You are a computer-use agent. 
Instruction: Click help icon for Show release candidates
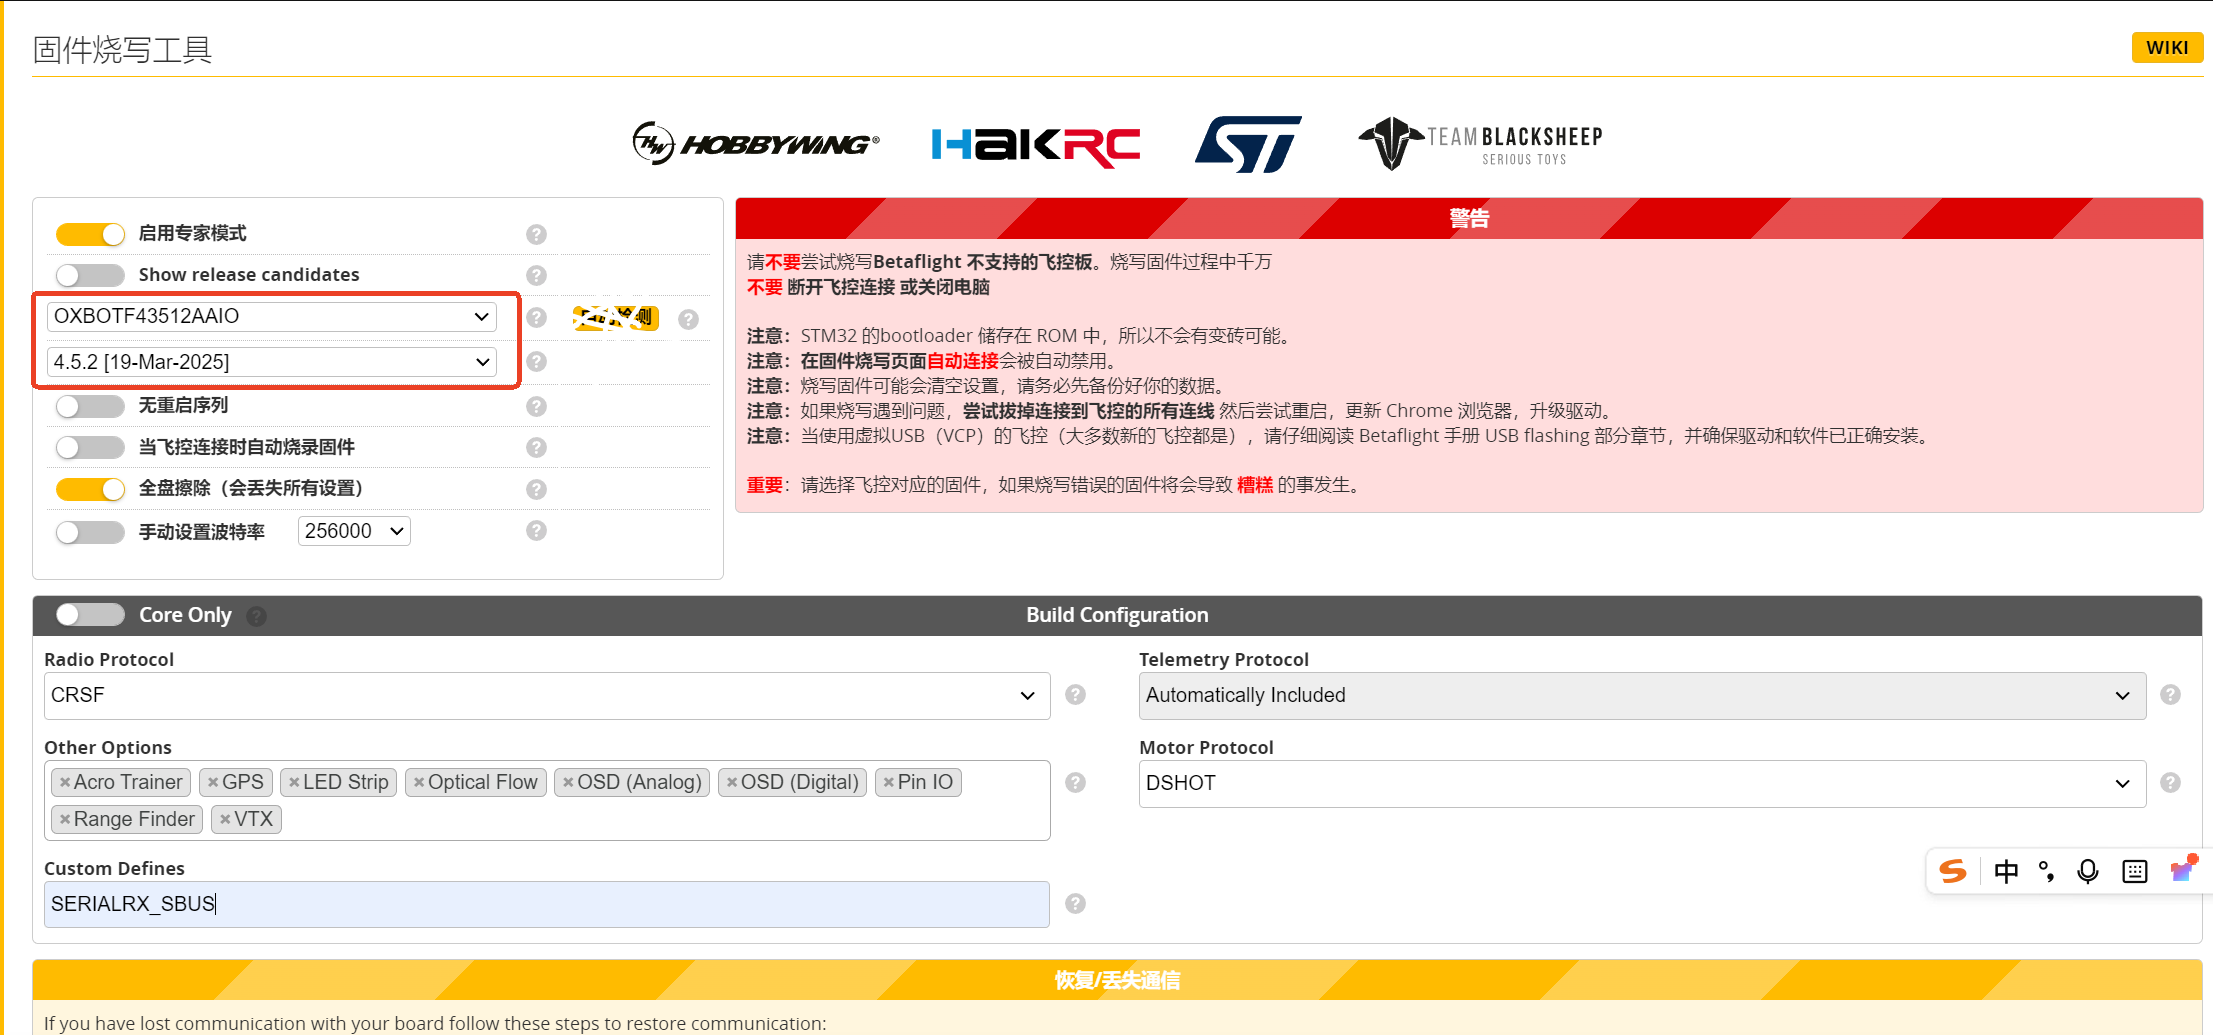pyautogui.click(x=536, y=275)
